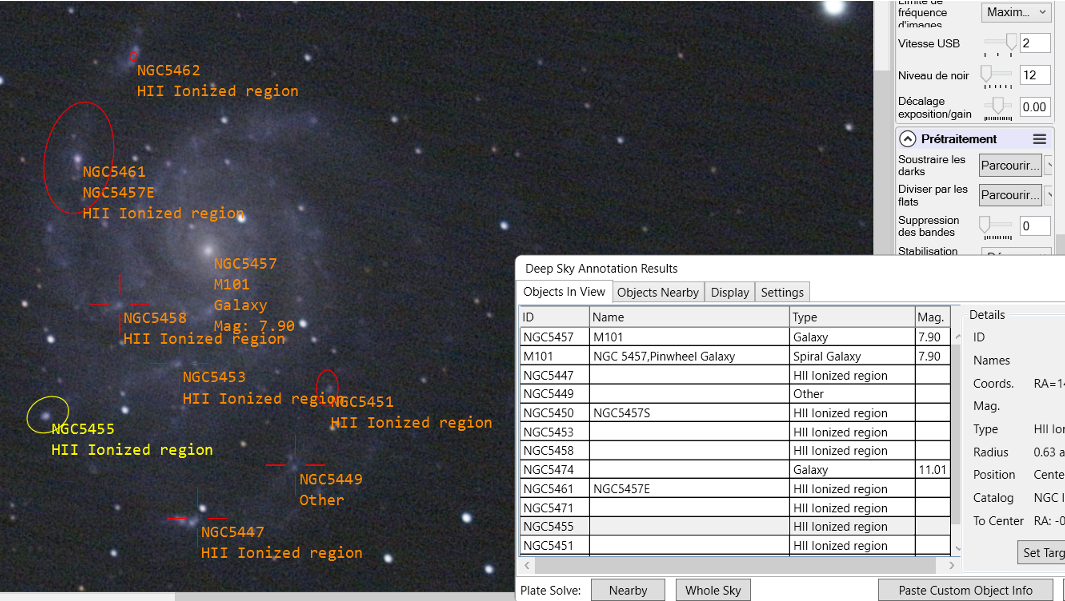This screenshot has height=601, width=1065.
Task: Select the NGC5449 table row
Action: point(735,394)
